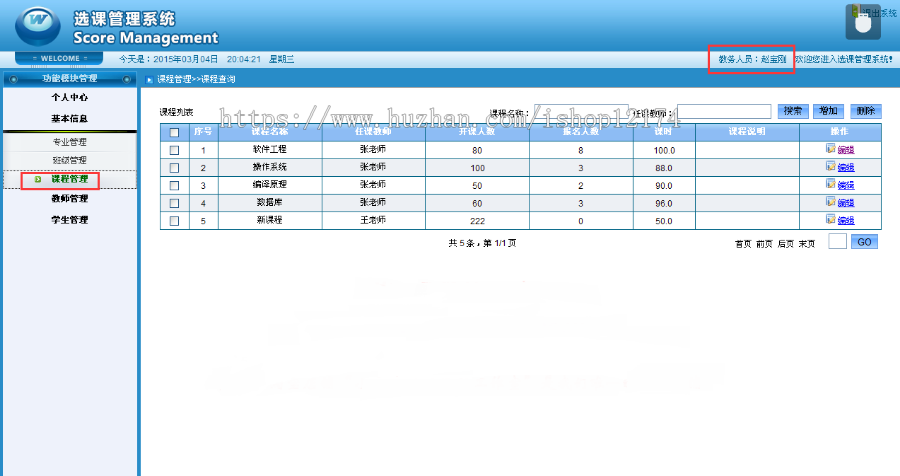Screen dimensions: 900x476
Task: Click the 王老师 teacher cell
Action: [373, 220]
